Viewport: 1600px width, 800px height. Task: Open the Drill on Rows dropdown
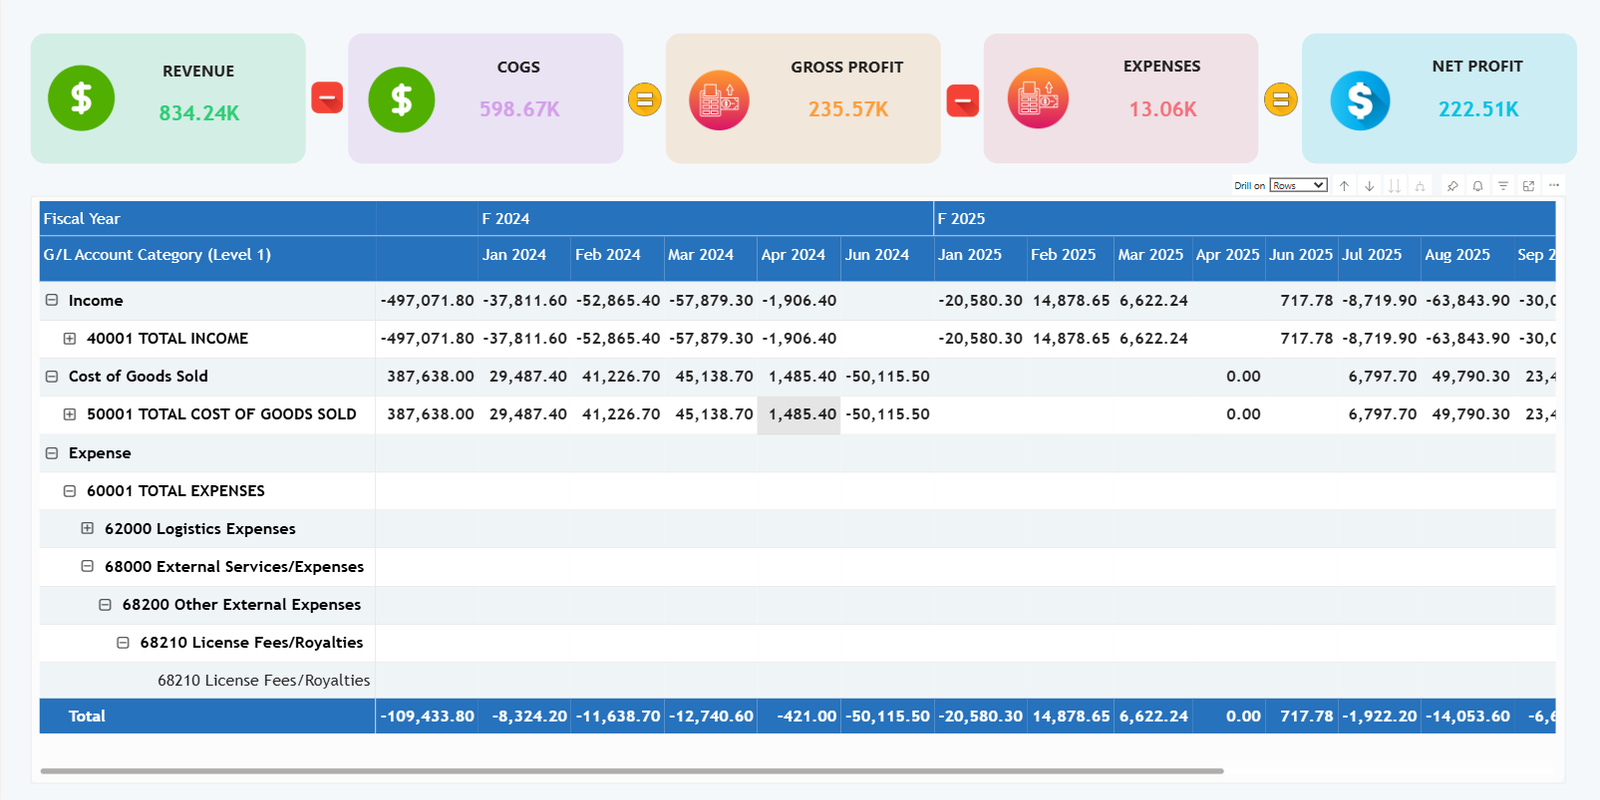(1298, 186)
